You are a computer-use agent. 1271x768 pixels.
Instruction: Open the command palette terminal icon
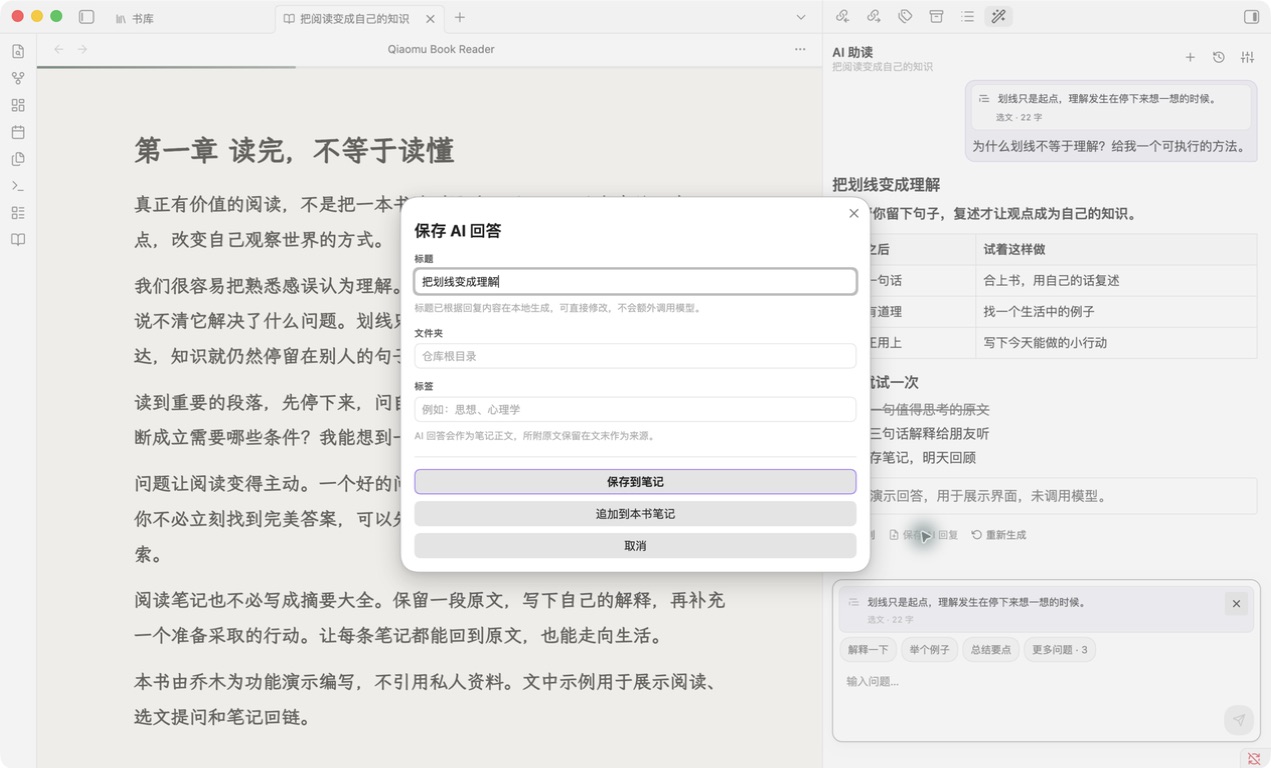coord(18,186)
